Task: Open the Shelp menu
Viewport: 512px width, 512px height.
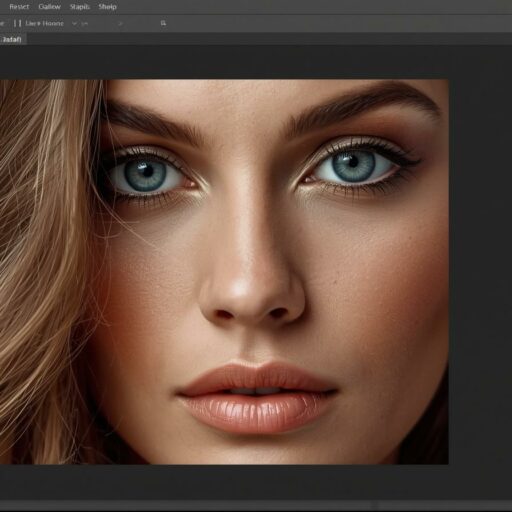Action: 107,7
